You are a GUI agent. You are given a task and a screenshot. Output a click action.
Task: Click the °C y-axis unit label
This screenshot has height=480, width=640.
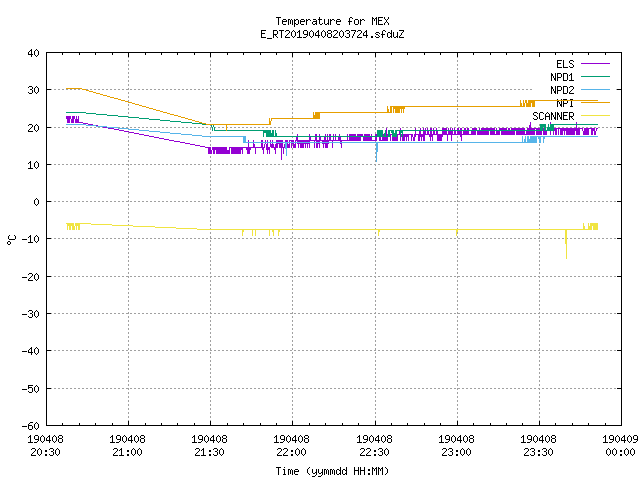point(11,240)
